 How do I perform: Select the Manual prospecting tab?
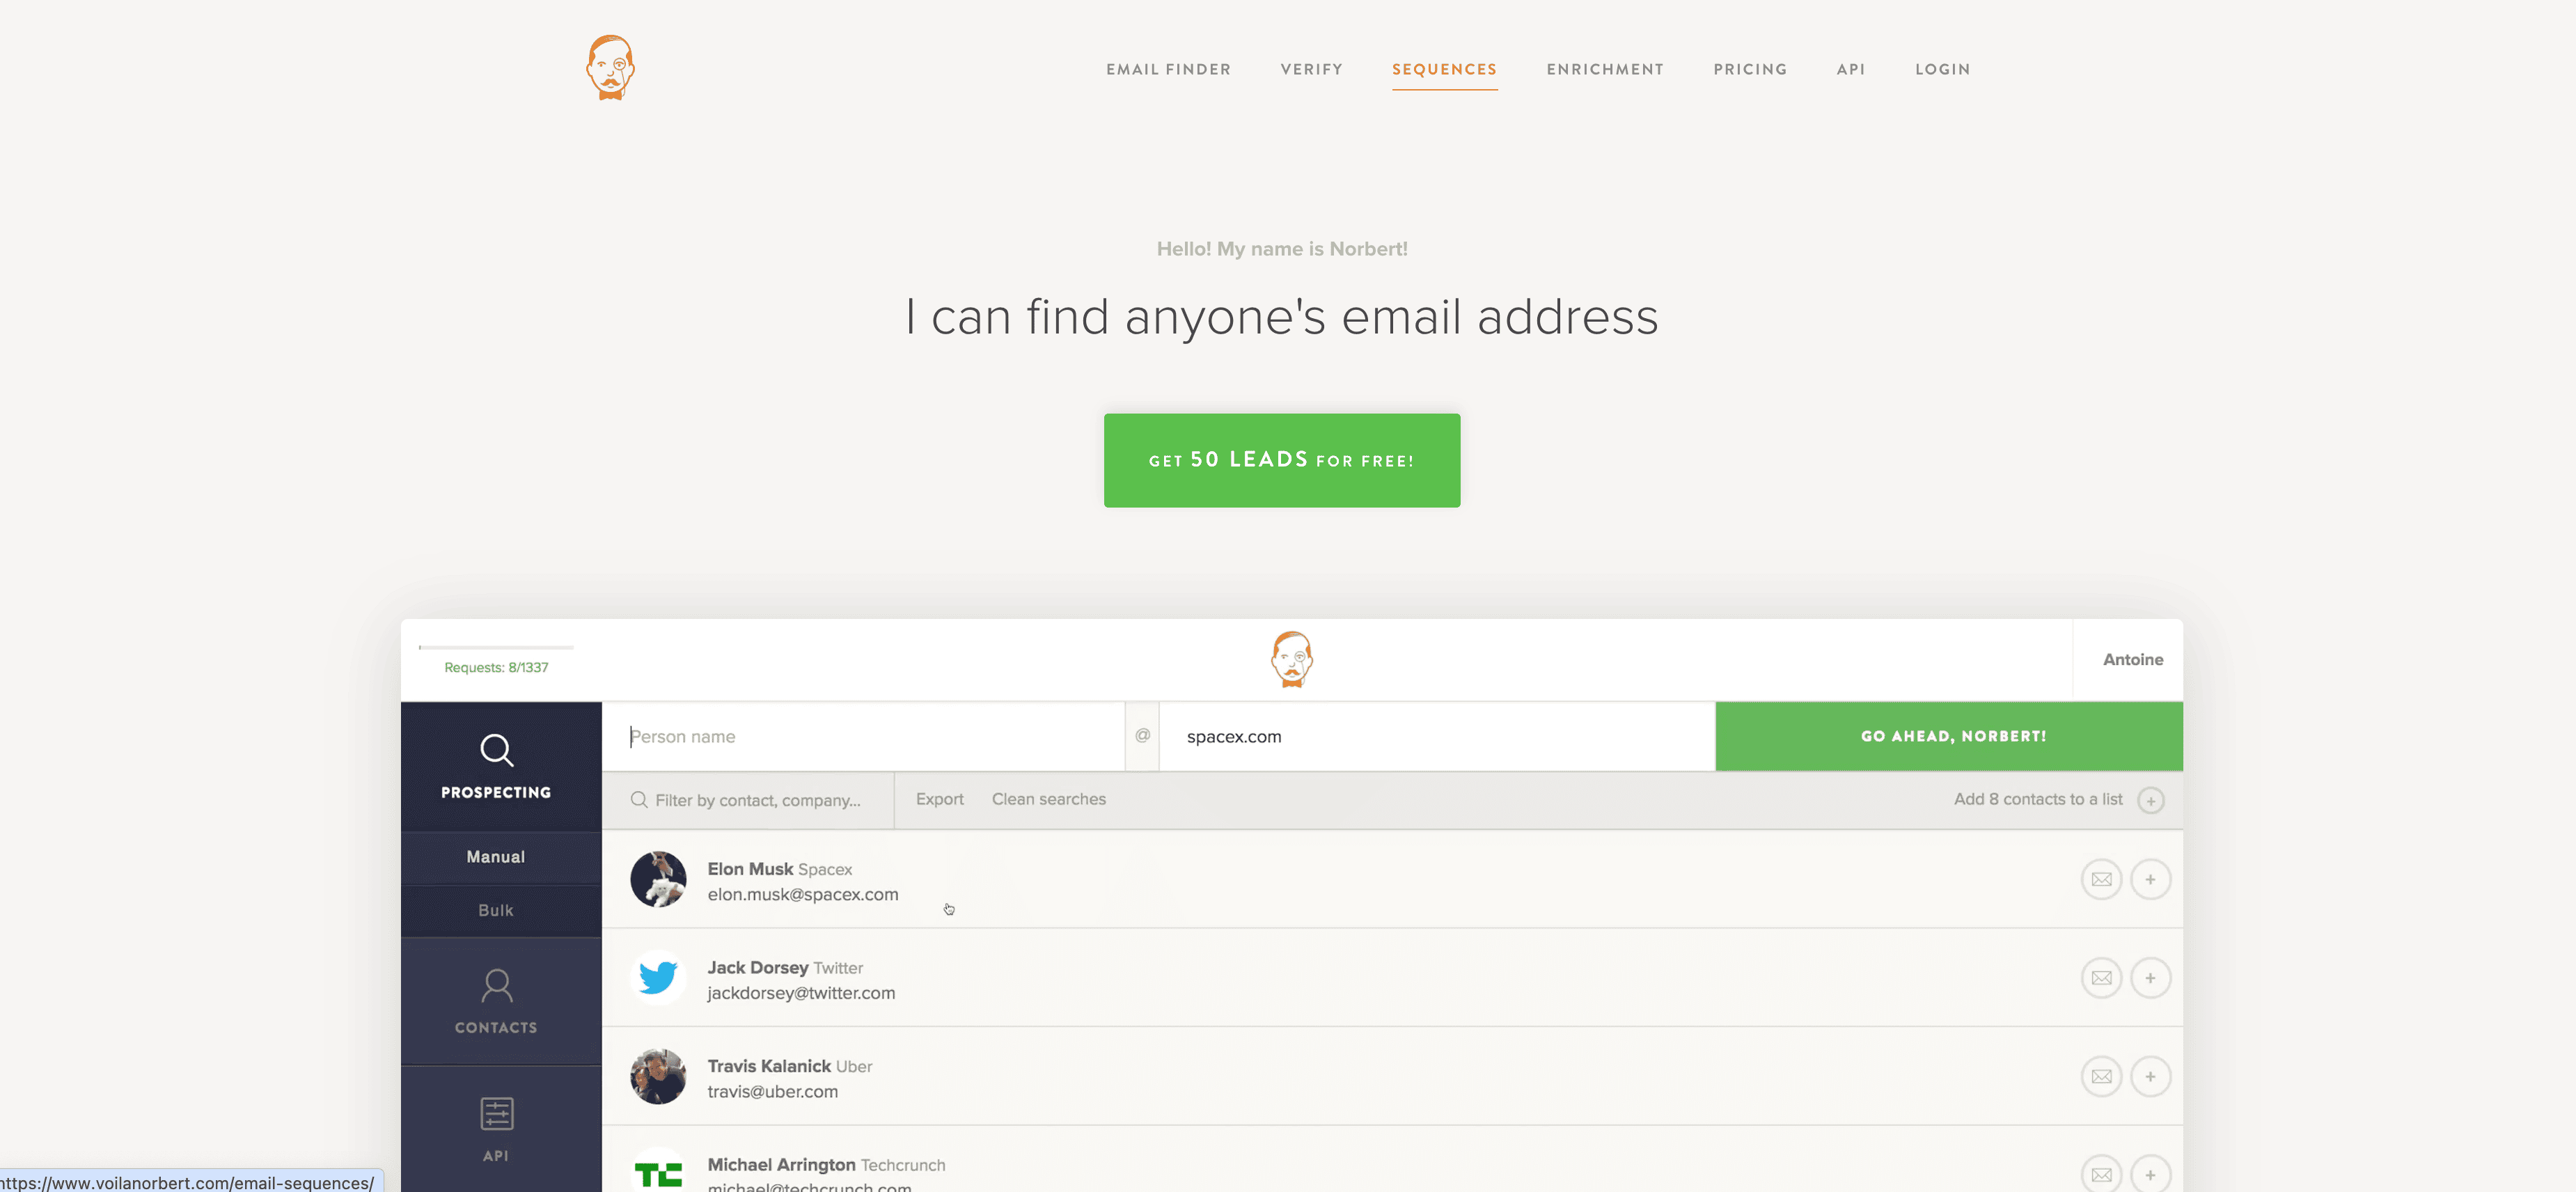496,857
